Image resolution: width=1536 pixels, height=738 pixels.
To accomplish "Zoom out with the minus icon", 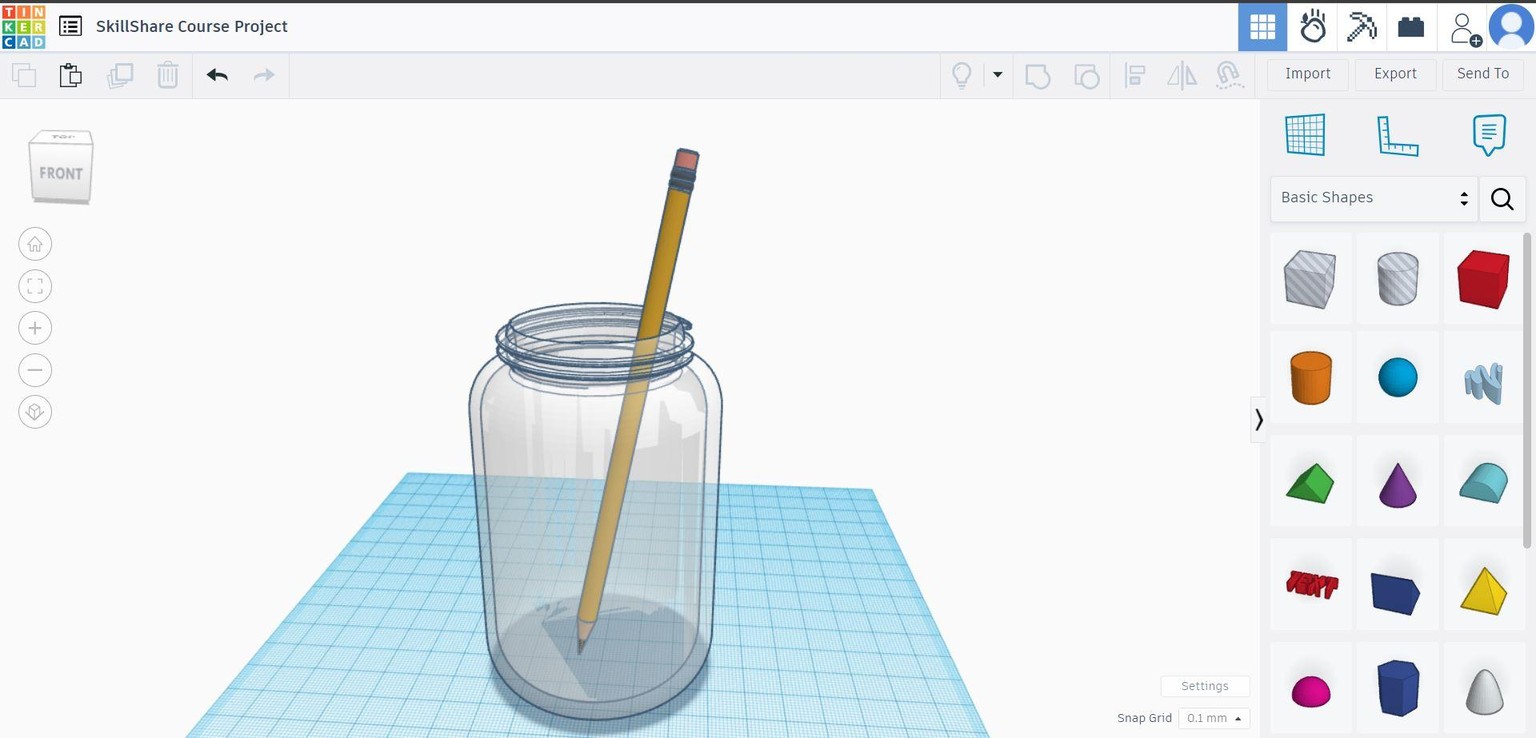I will 35,370.
